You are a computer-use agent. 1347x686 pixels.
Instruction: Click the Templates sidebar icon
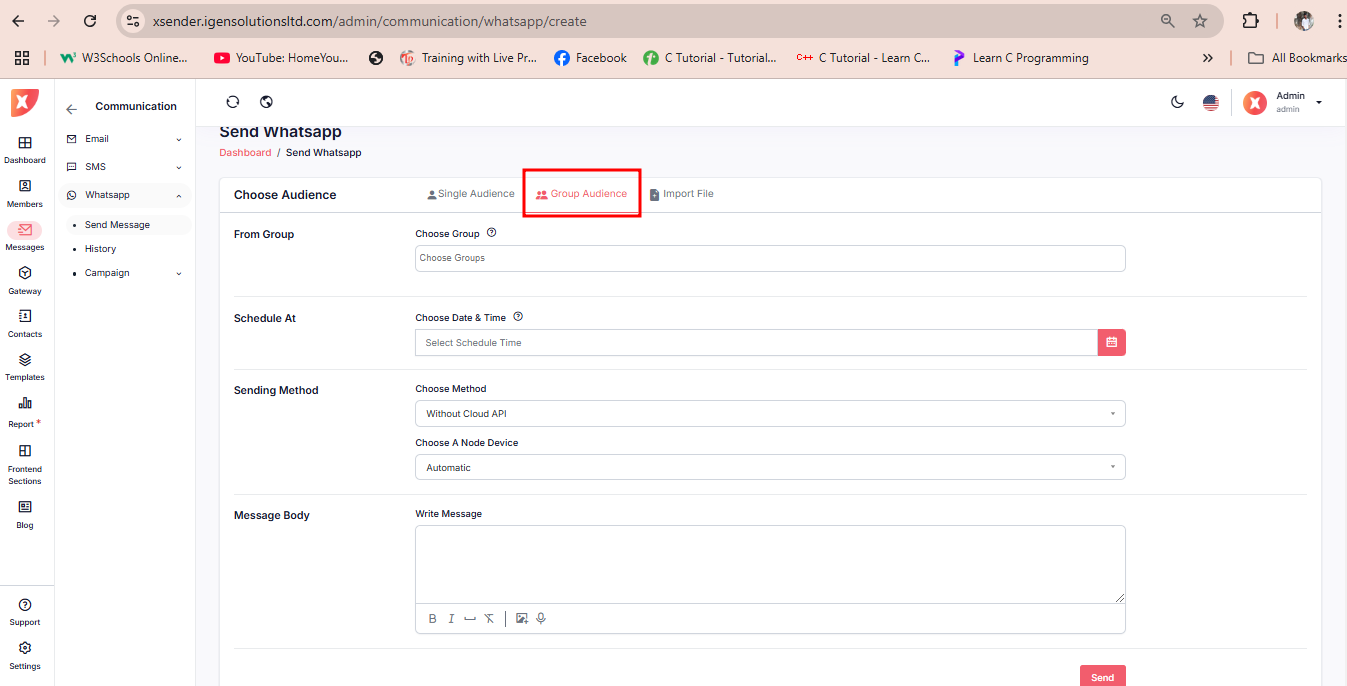pos(25,365)
